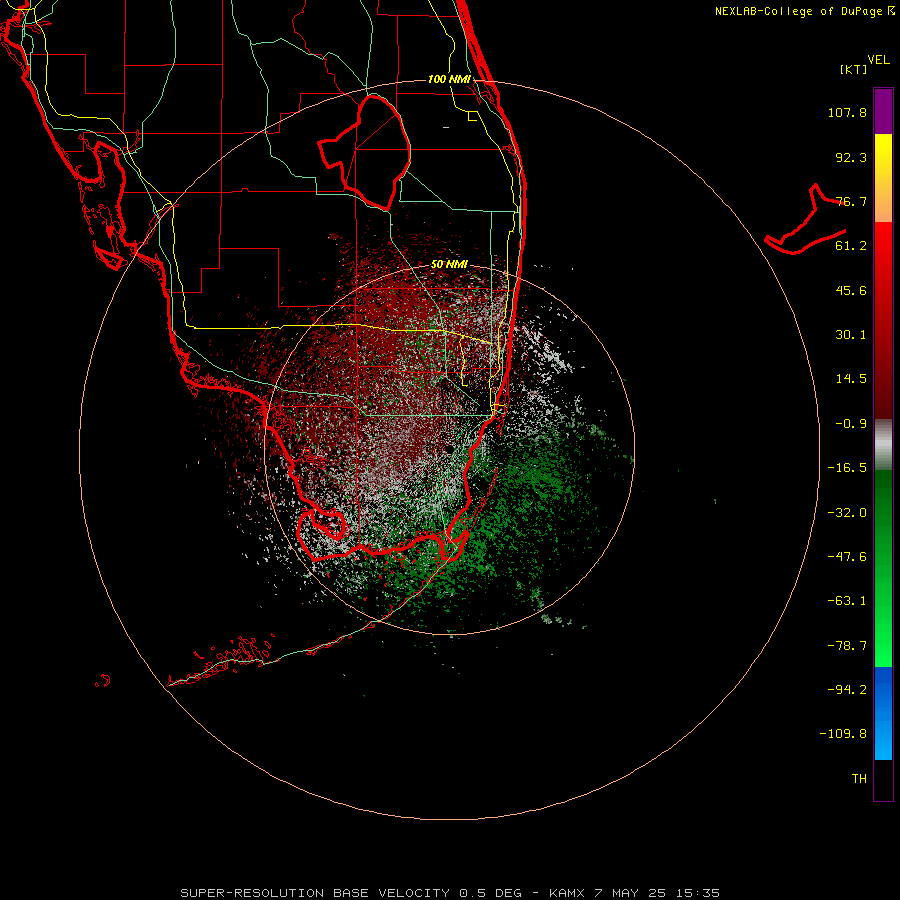Click the 61.2 velocity scale value
This screenshot has width=900, height=900.
(x=851, y=246)
